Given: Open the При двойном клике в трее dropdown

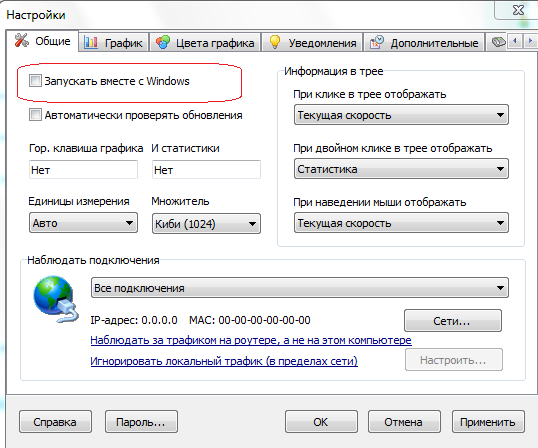Looking at the screenshot, I should point(401,169).
